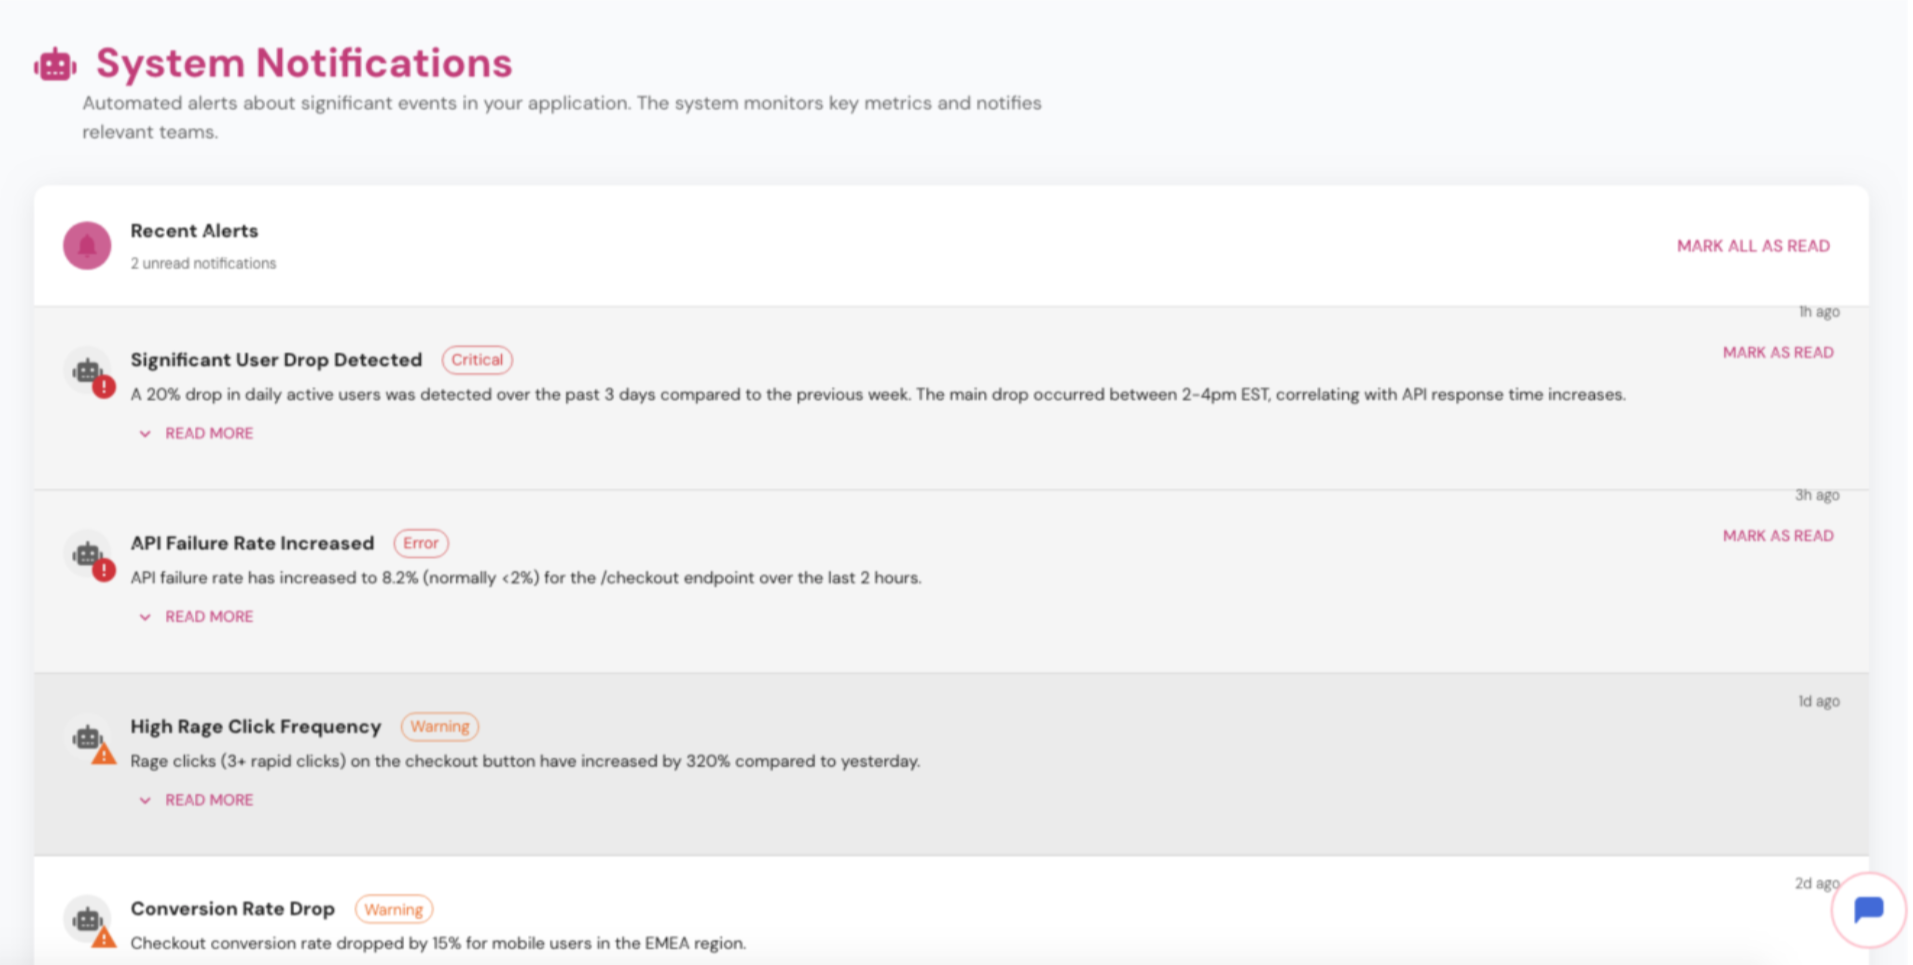Click the pink bell icon in Recent Alerts
Image resolution: width=1913 pixels, height=965 pixels.
[87, 245]
